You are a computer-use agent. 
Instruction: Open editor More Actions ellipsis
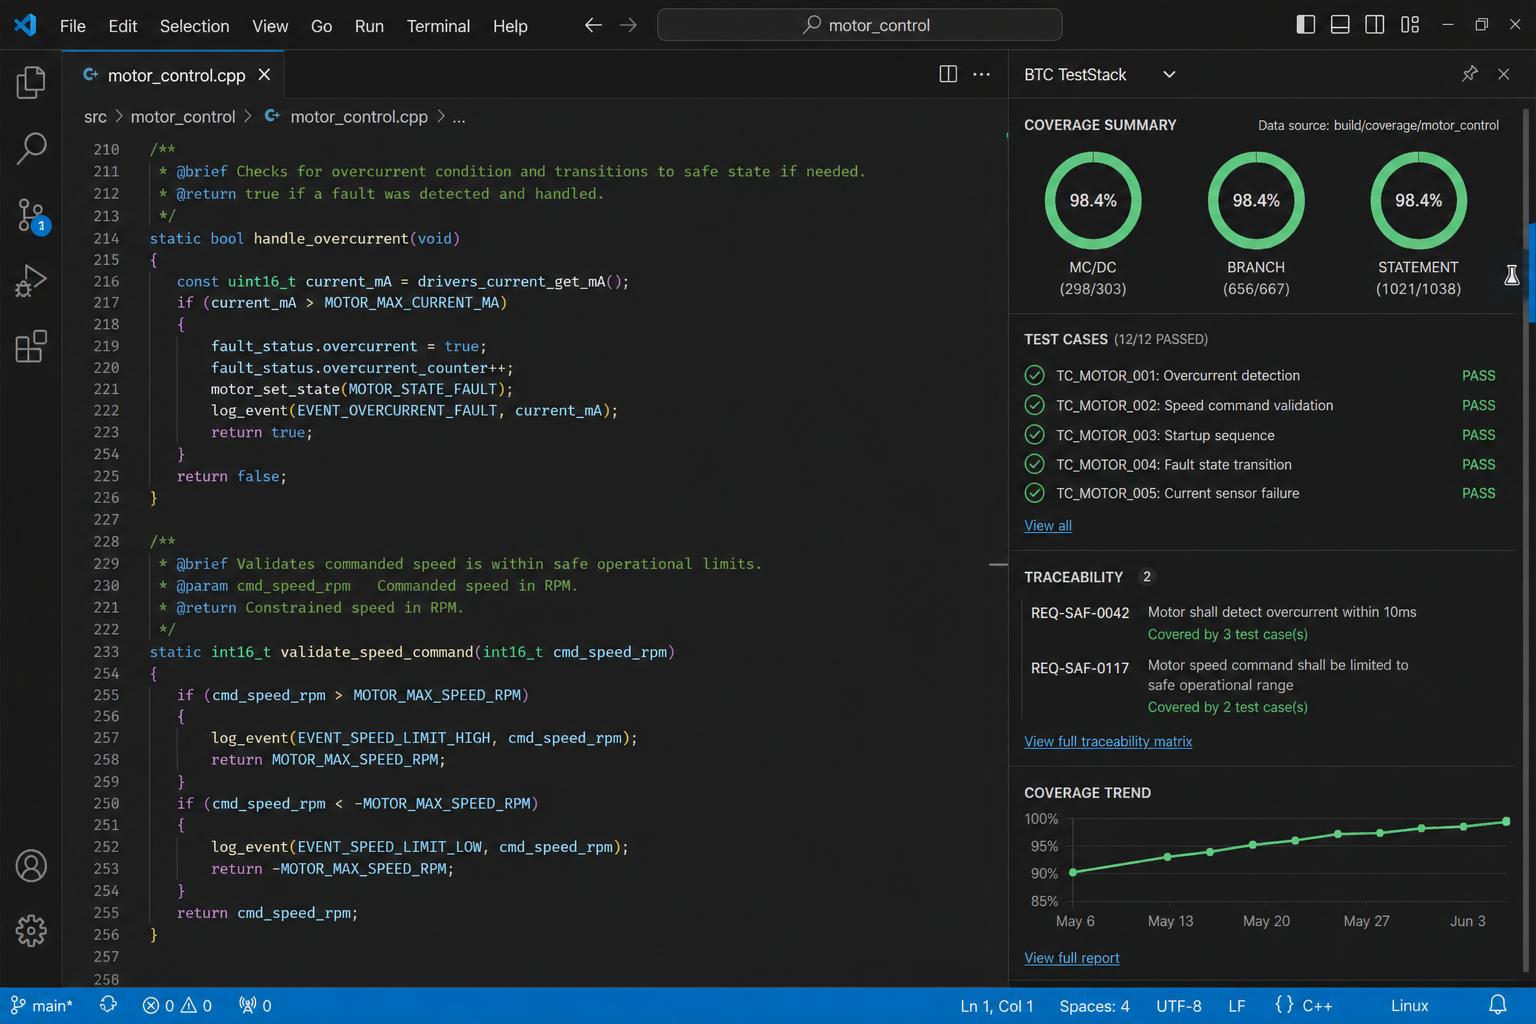pyautogui.click(x=982, y=74)
